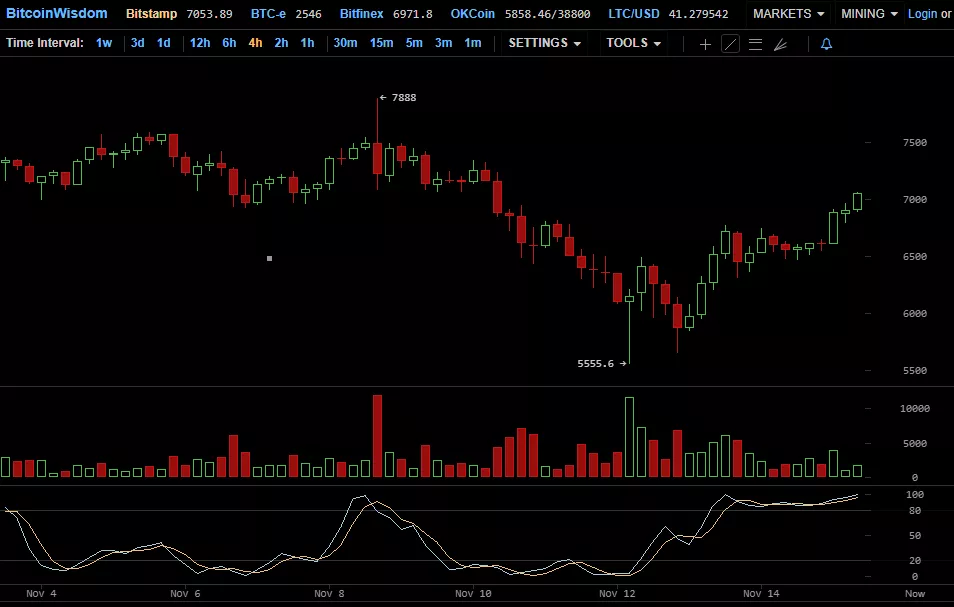Choose the fan lines drawing tool
This screenshot has width=954, height=607.
tap(781, 44)
